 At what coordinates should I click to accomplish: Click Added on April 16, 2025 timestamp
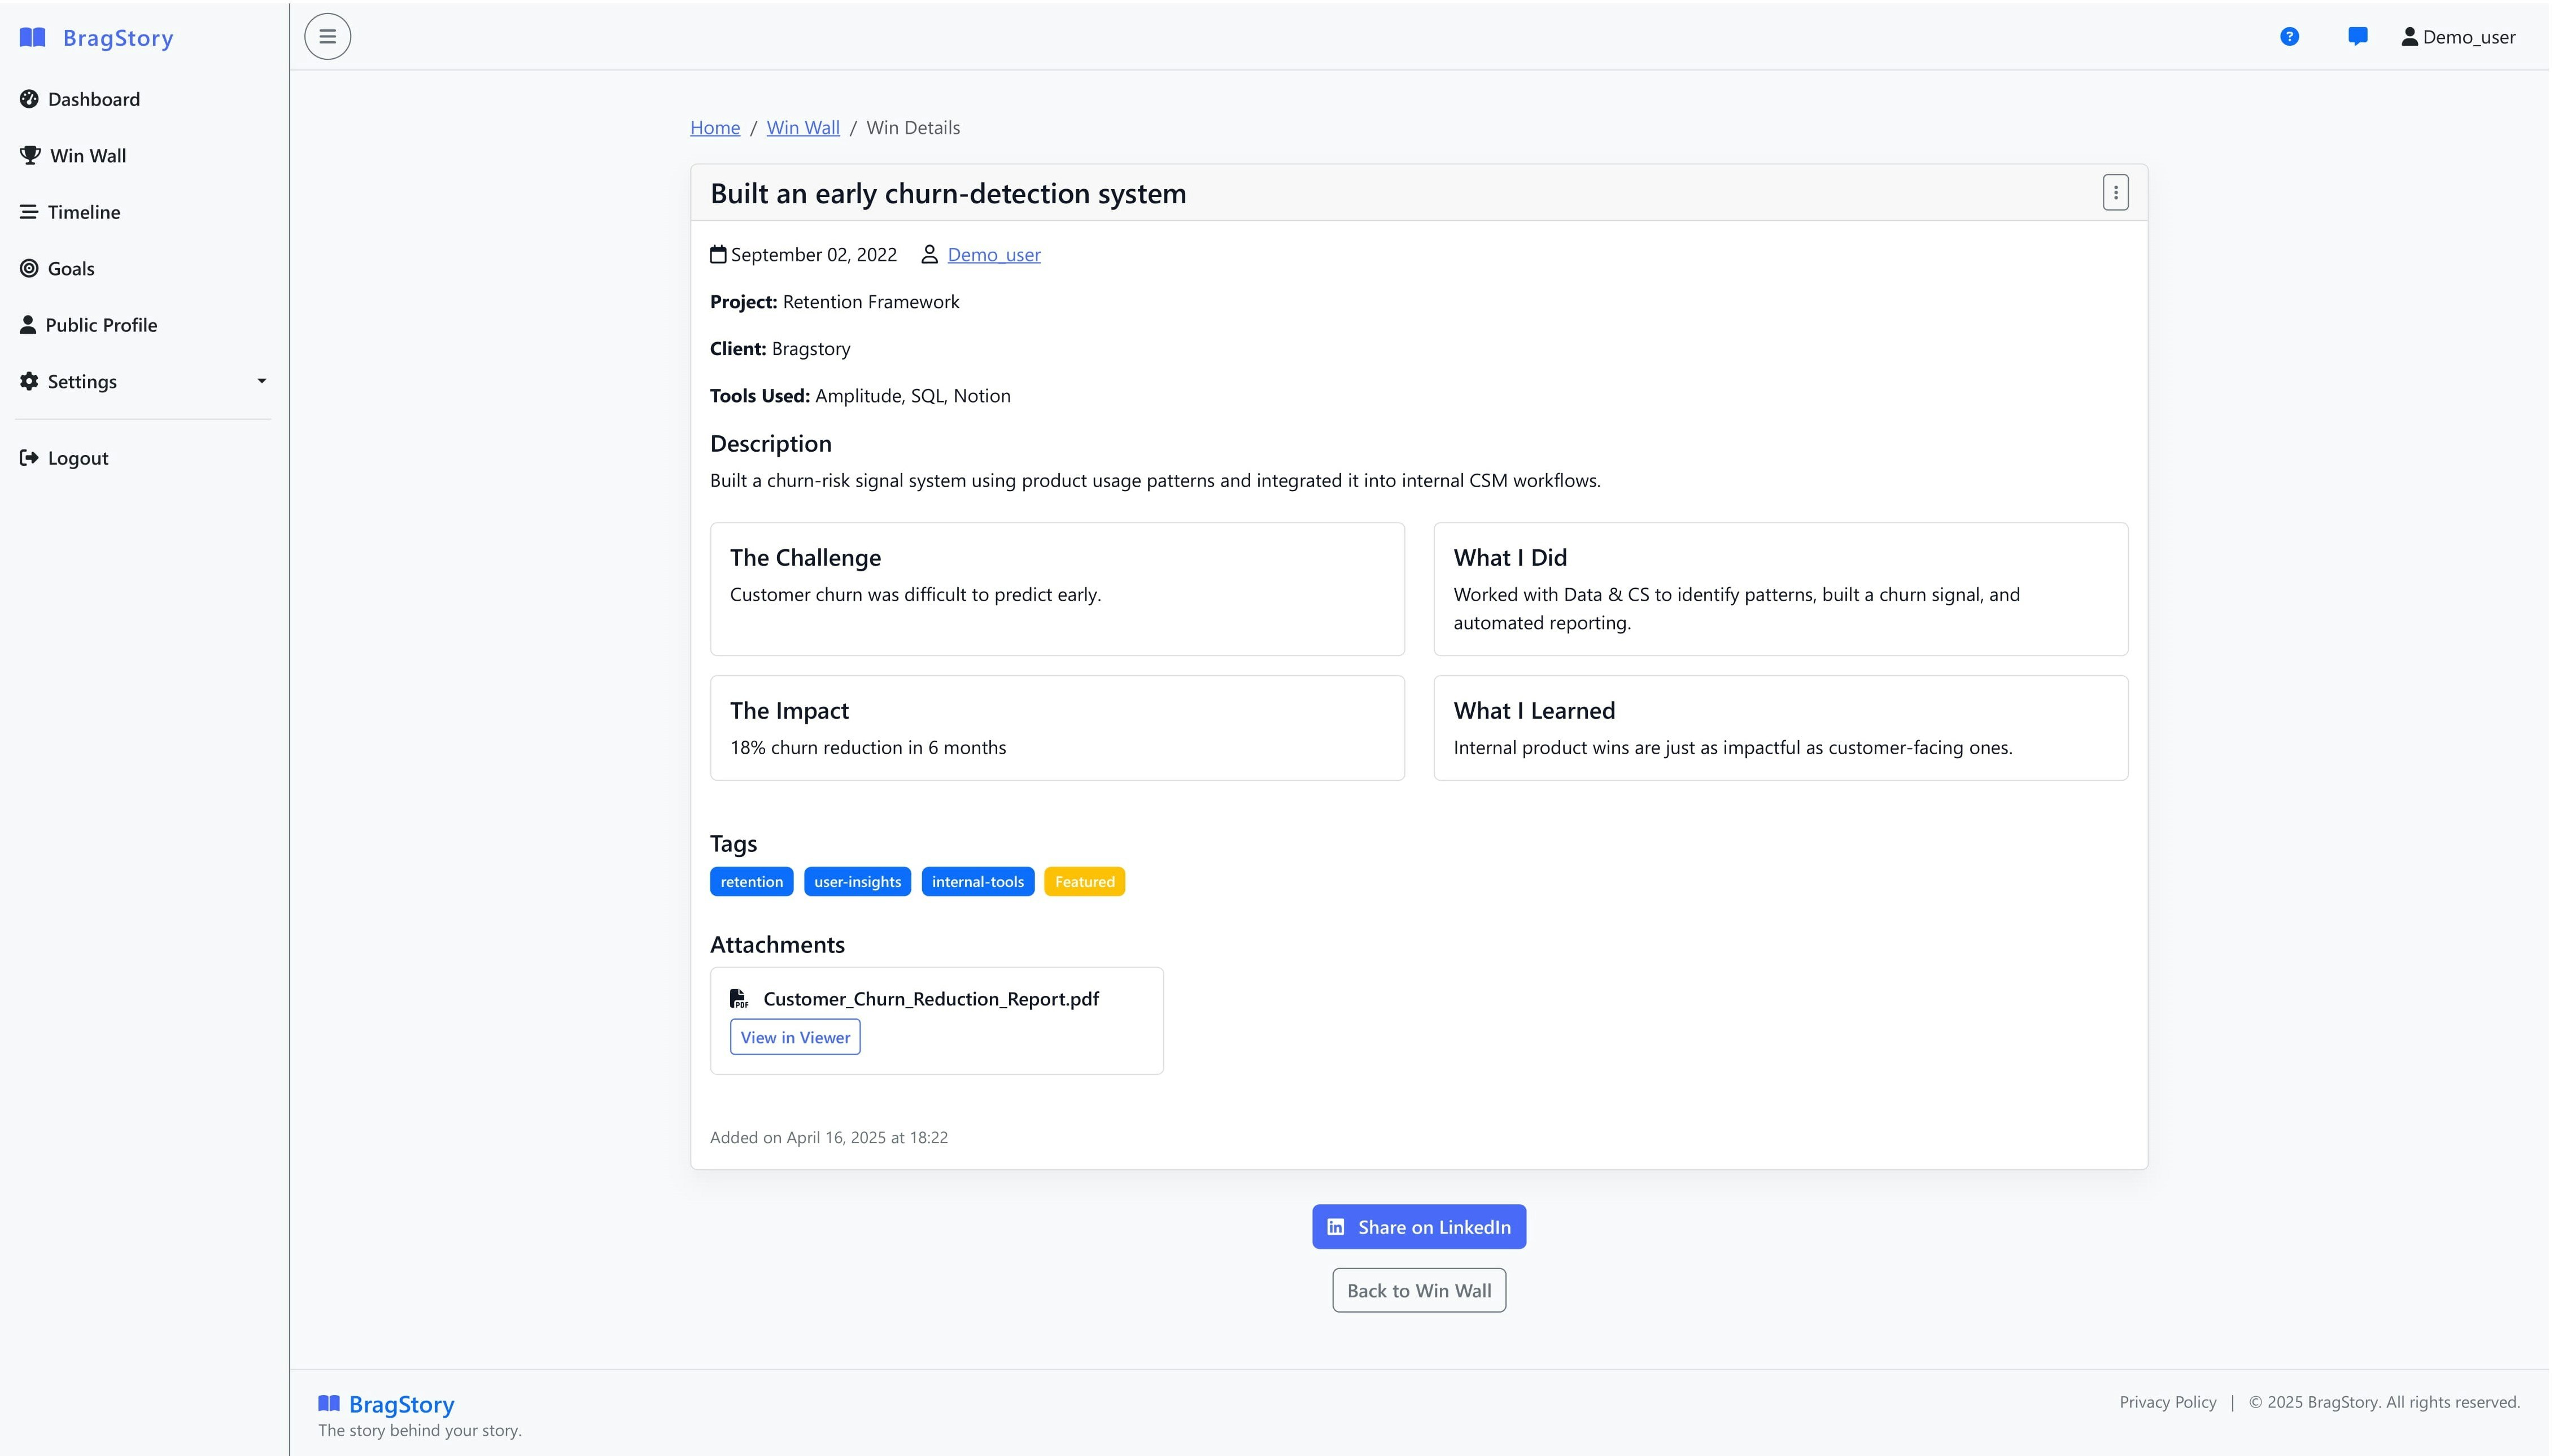tap(829, 1137)
